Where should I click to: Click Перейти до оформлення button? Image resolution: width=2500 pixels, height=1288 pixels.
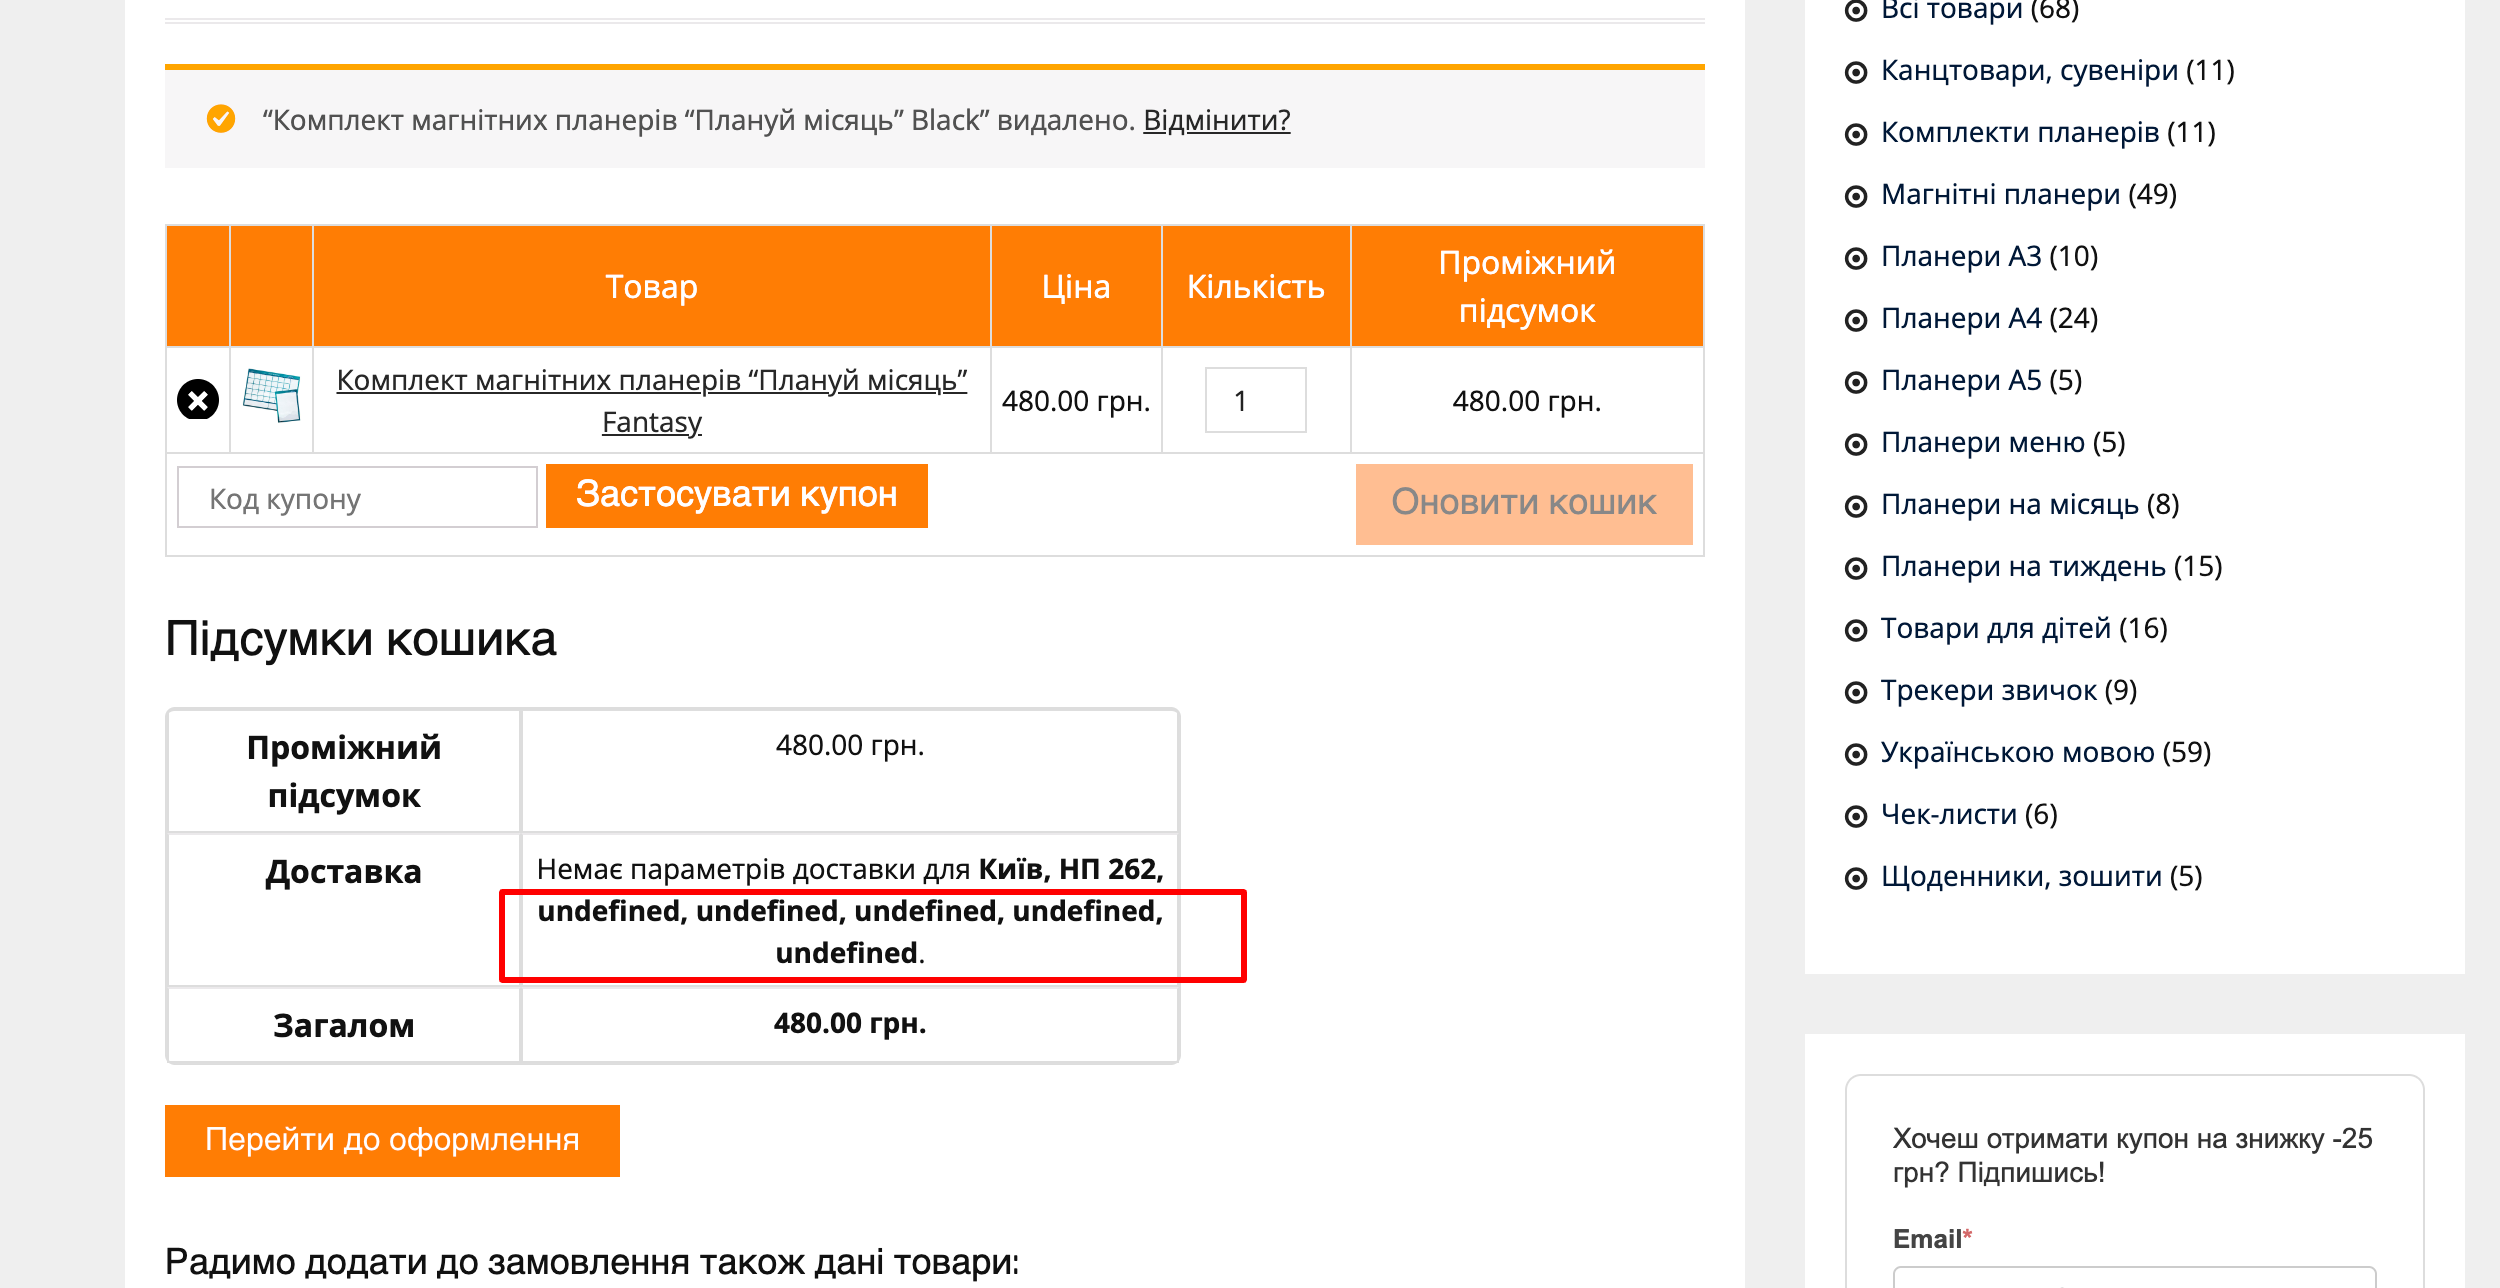coord(392,1140)
